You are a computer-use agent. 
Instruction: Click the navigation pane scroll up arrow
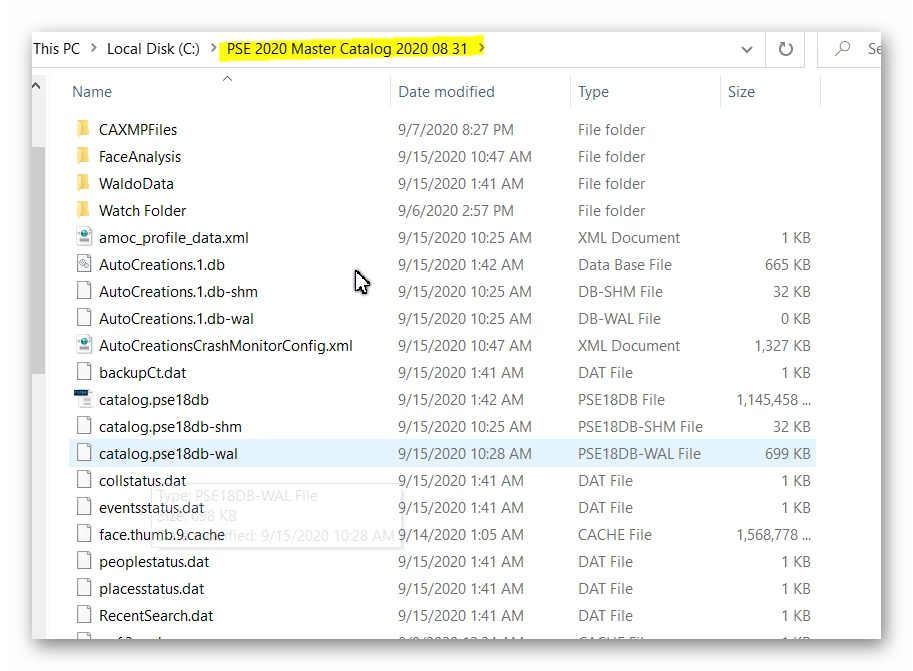point(36,86)
